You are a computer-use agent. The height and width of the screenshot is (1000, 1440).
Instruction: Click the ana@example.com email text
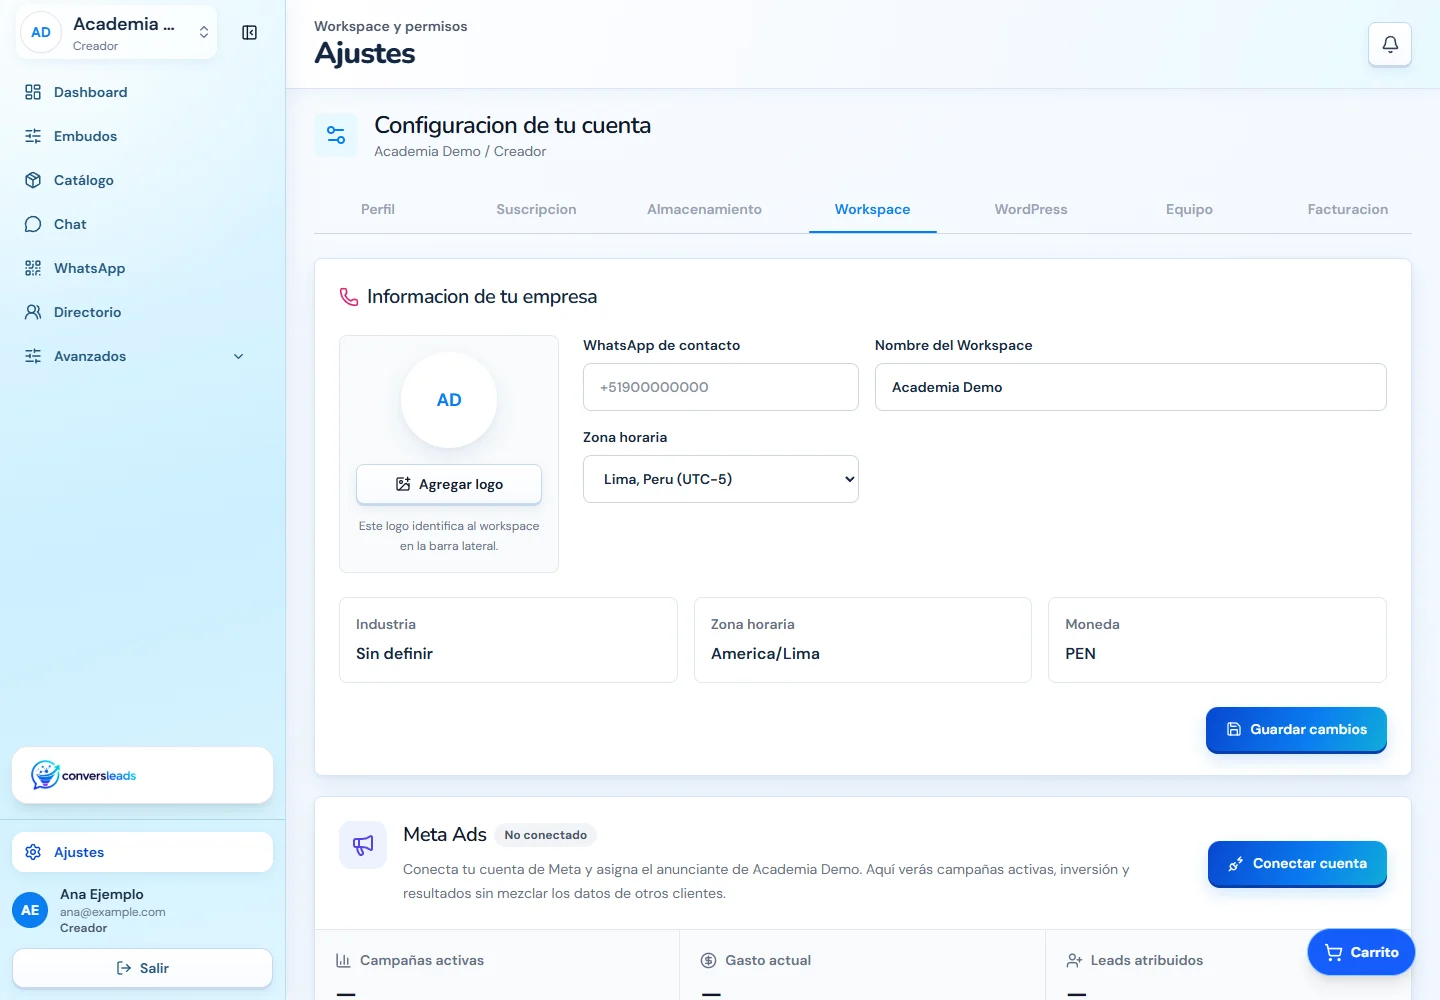(x=113, y=912)
